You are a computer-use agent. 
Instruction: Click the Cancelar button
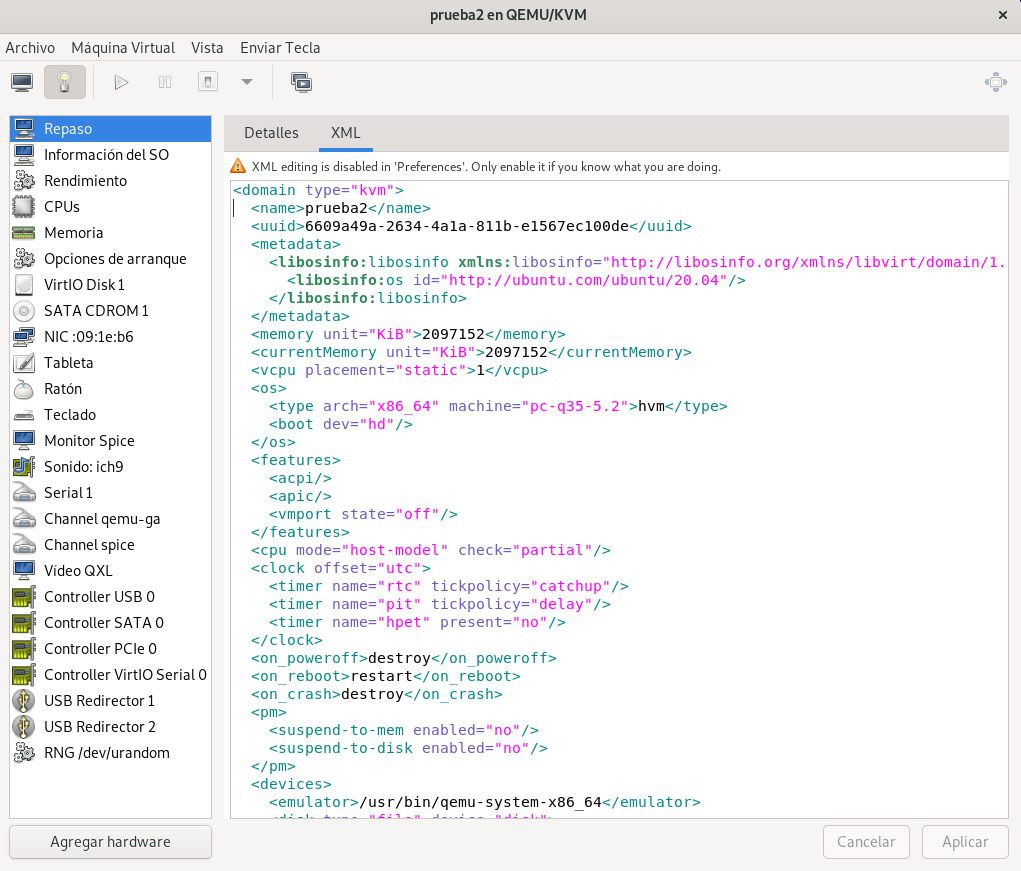866,842
